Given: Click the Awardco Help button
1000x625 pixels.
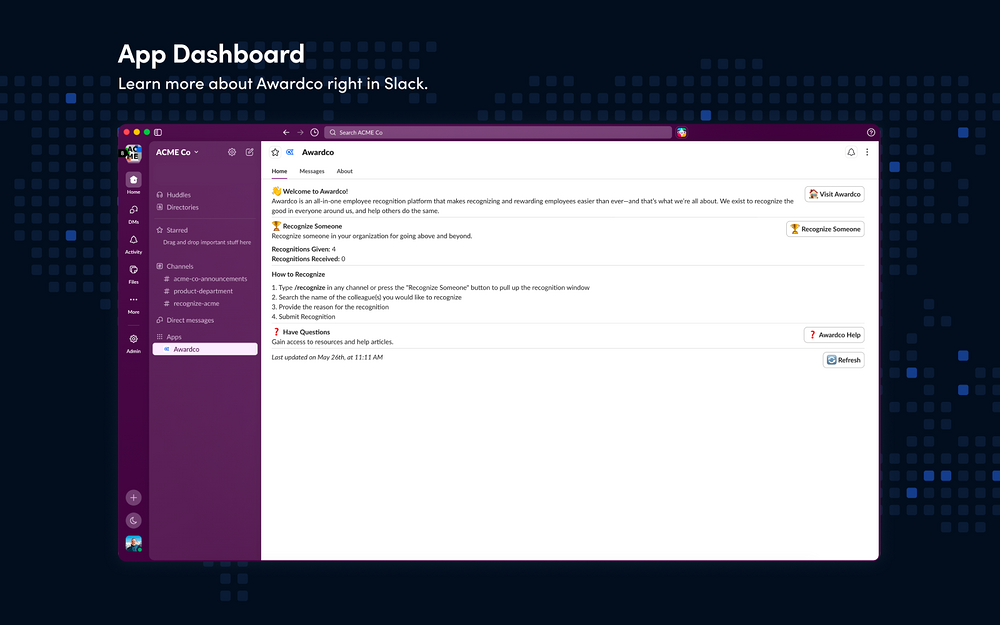Looking at the screenshot, I should click(x=834, y=335).
